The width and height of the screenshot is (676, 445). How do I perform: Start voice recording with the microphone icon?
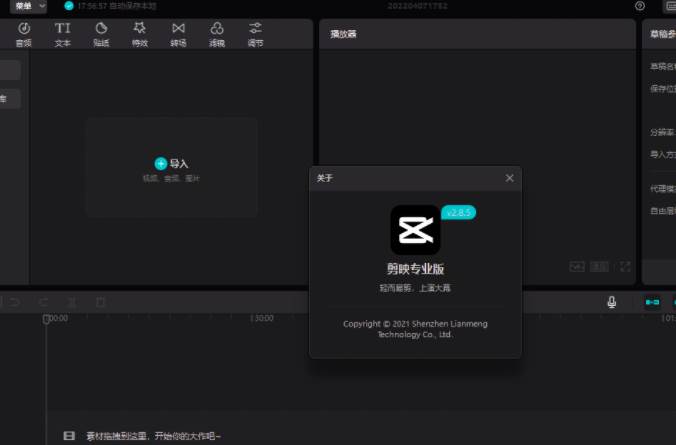(611, 302)
